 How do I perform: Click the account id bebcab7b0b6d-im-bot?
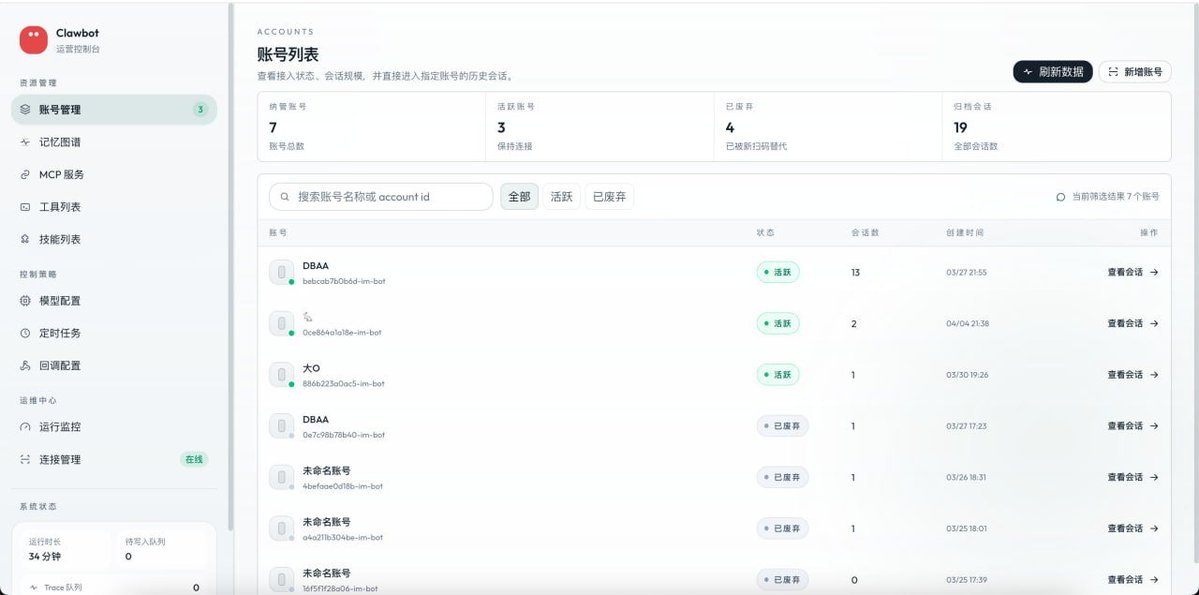[x=344, y=281]
